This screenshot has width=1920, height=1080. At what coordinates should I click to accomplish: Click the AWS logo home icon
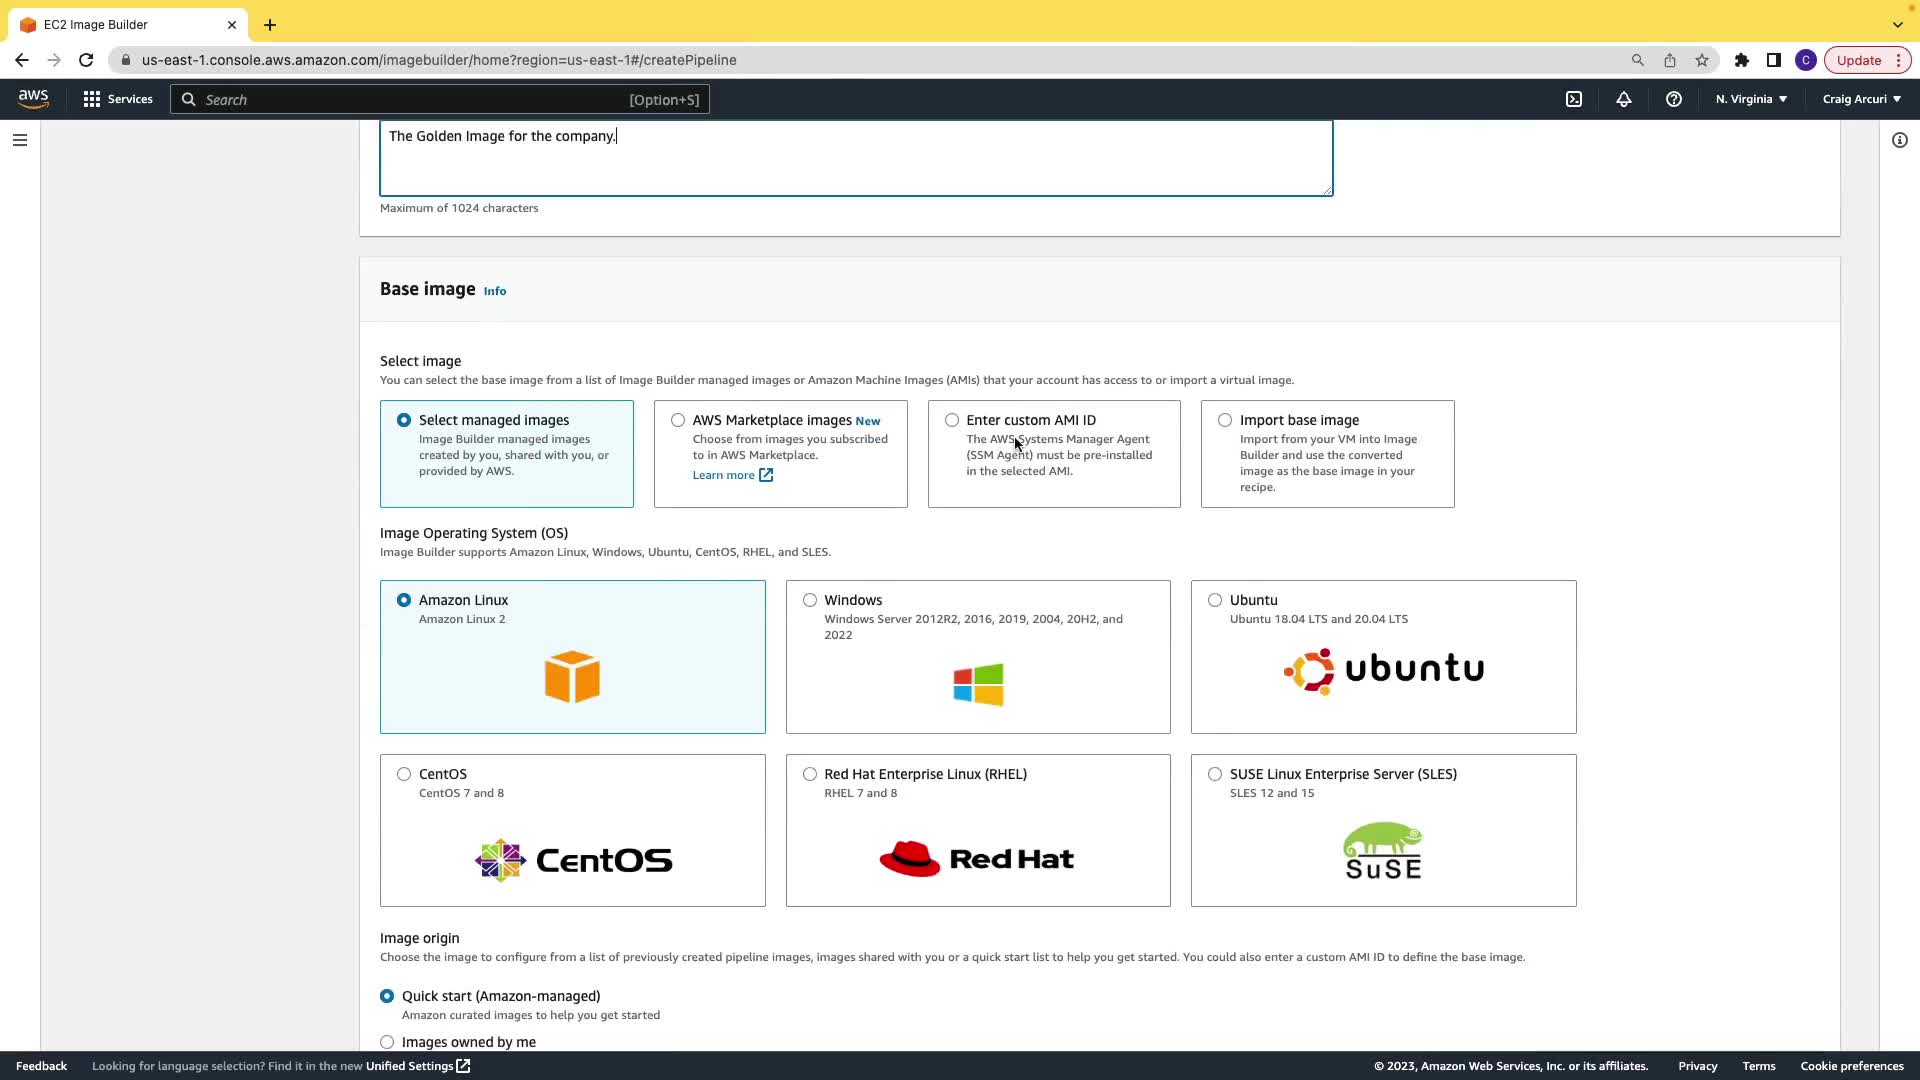tap(33, 99)
